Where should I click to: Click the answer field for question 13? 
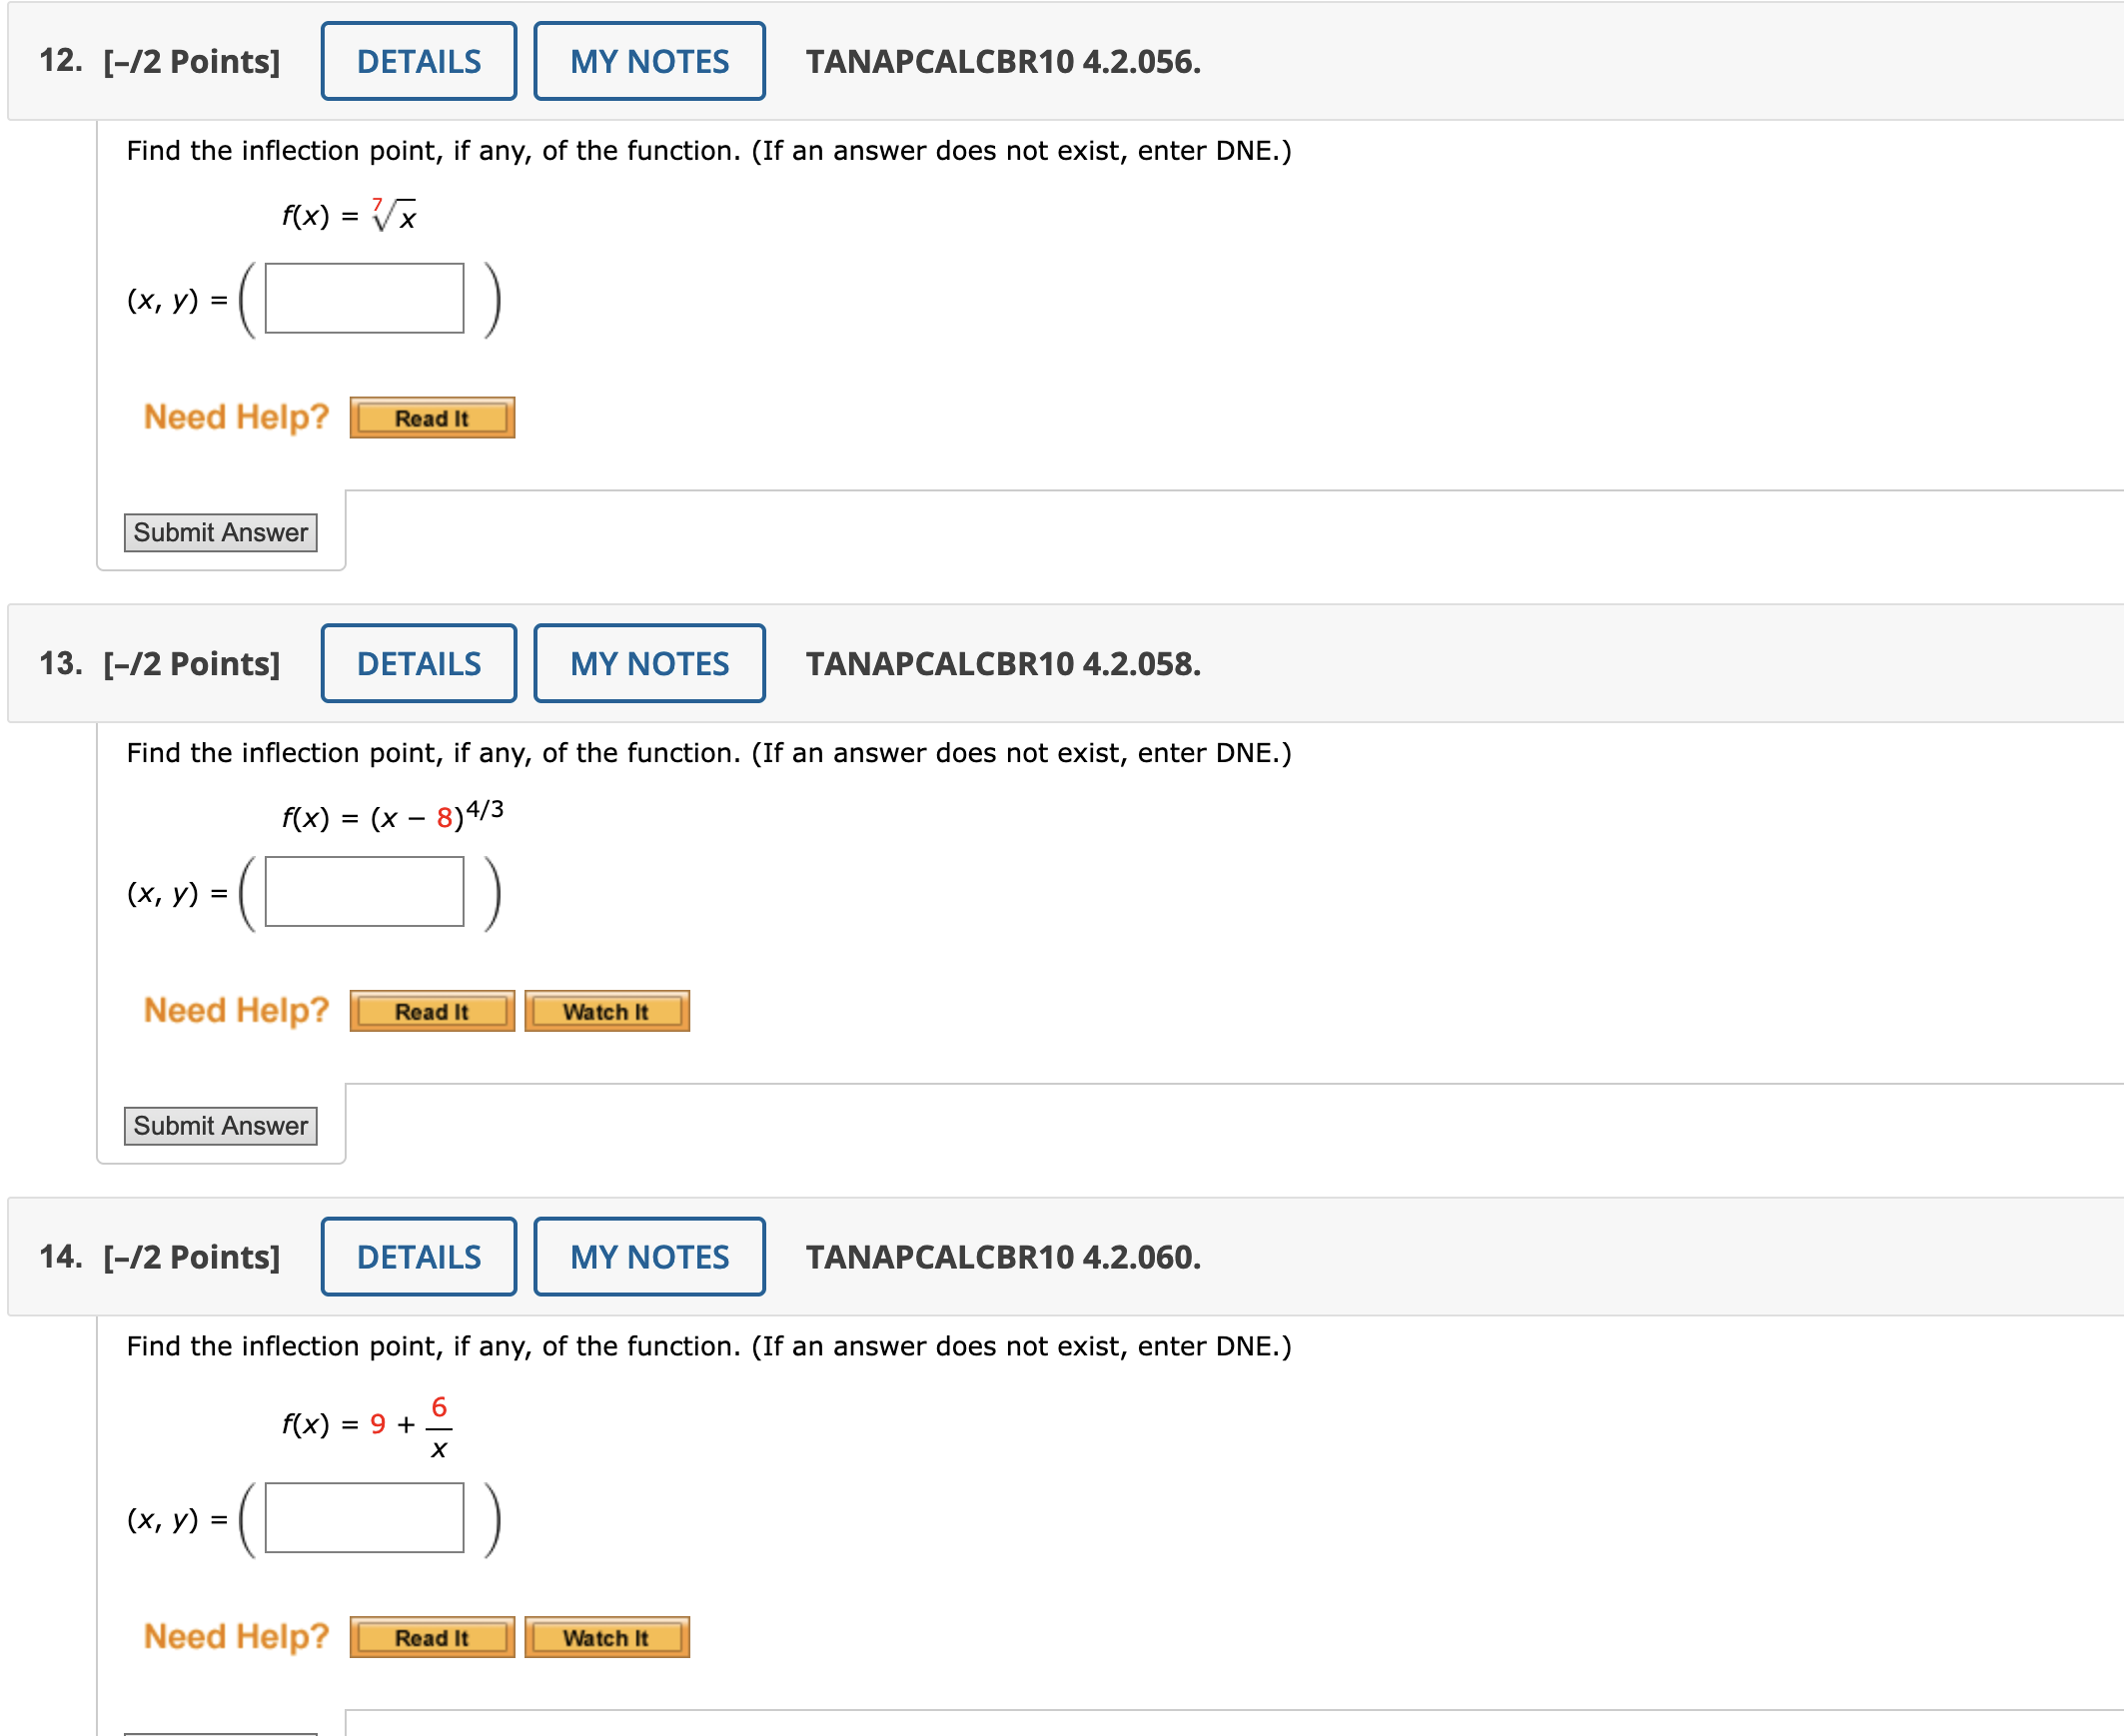pyautogui.click(x=364, y=891)
